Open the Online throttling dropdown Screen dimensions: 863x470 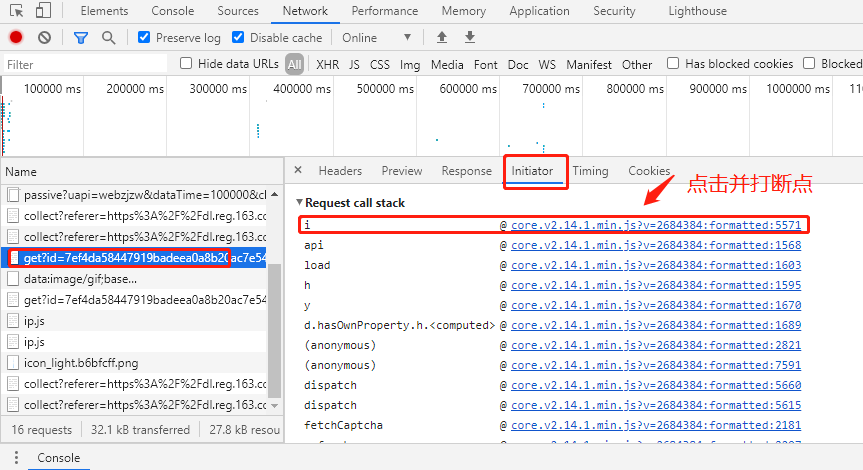pyautogui.click(x=376, y=37)
